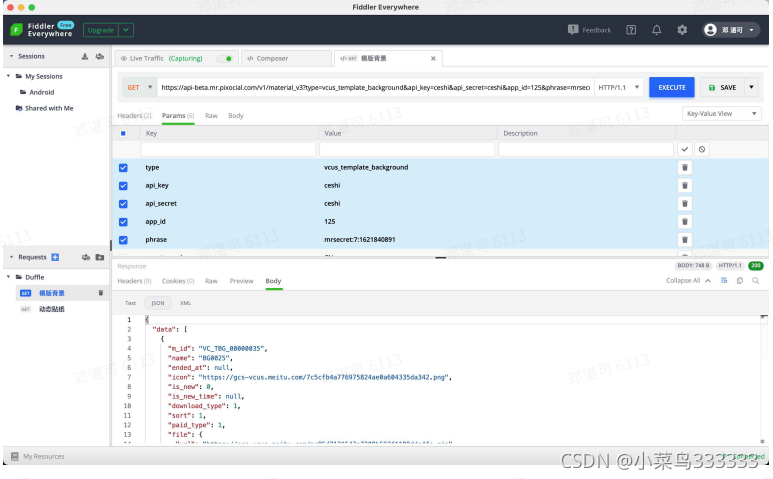773x479 pixels.
Task: Click the icon URL link in JSON
Action: (323, 377)
